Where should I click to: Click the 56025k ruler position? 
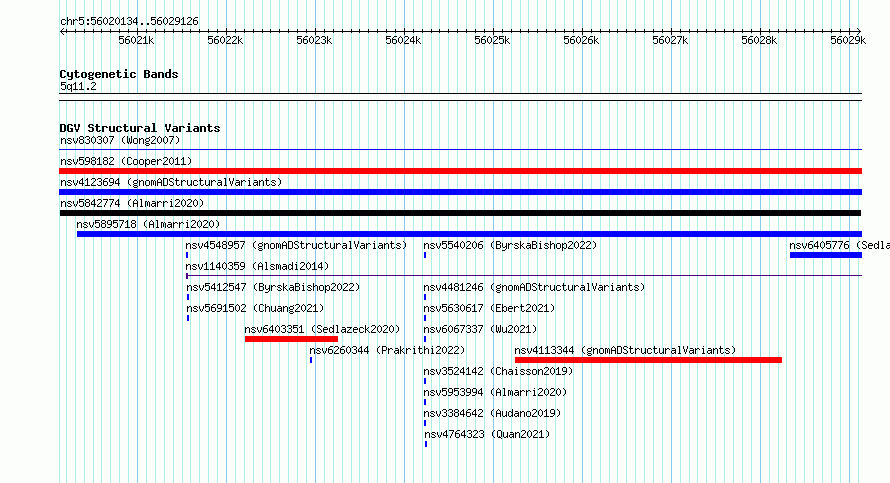[492, 40]
